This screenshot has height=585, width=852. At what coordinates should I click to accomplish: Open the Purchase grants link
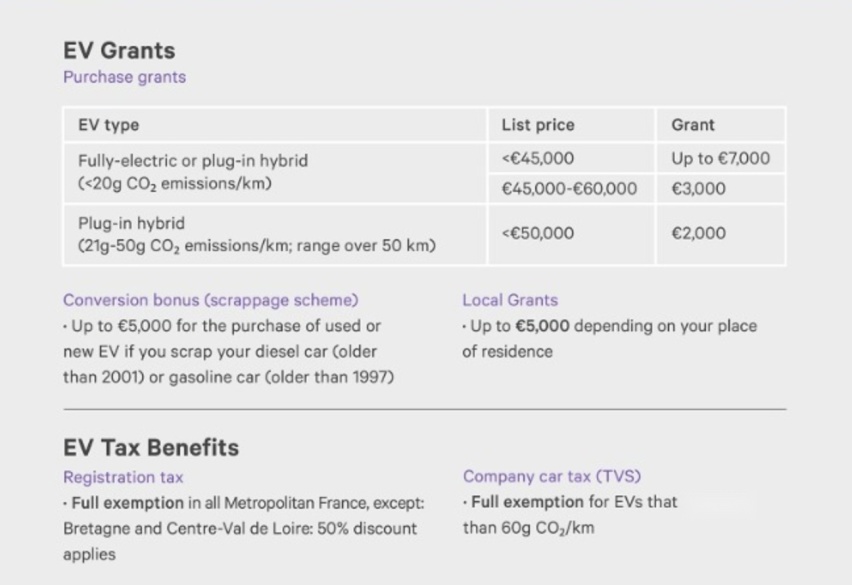[x=124, y=77]
